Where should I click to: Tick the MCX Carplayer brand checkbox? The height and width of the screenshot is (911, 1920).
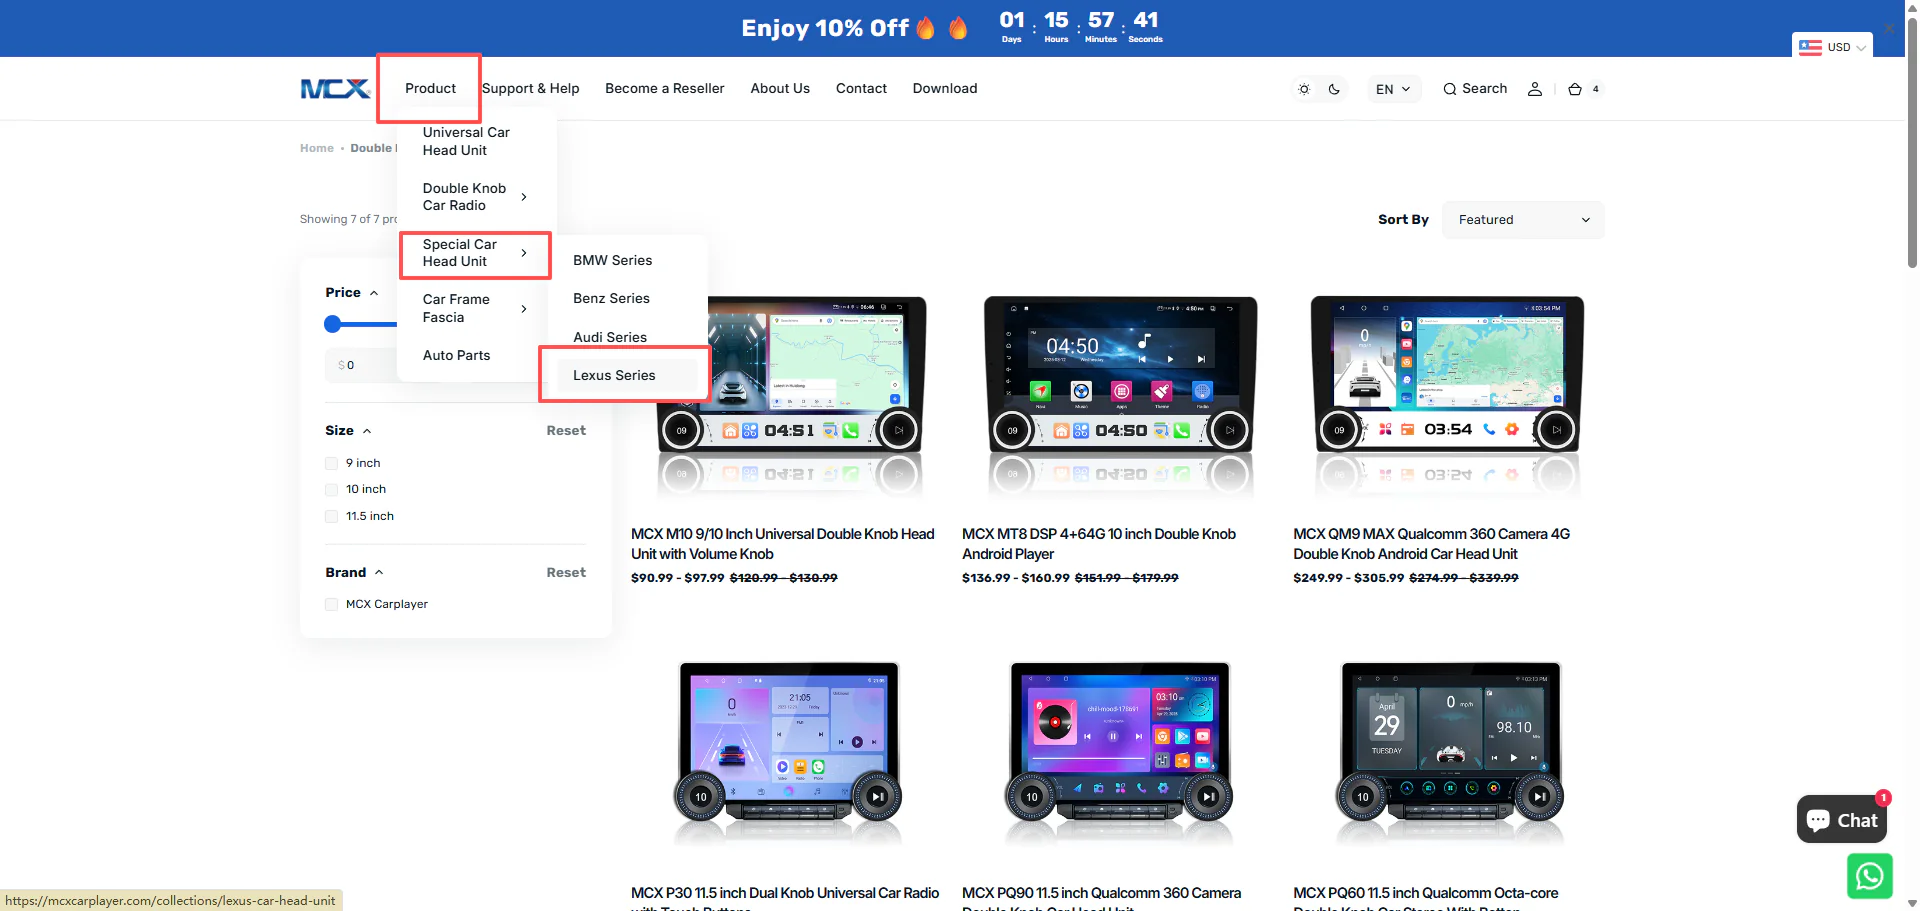[x=331, y=604]
